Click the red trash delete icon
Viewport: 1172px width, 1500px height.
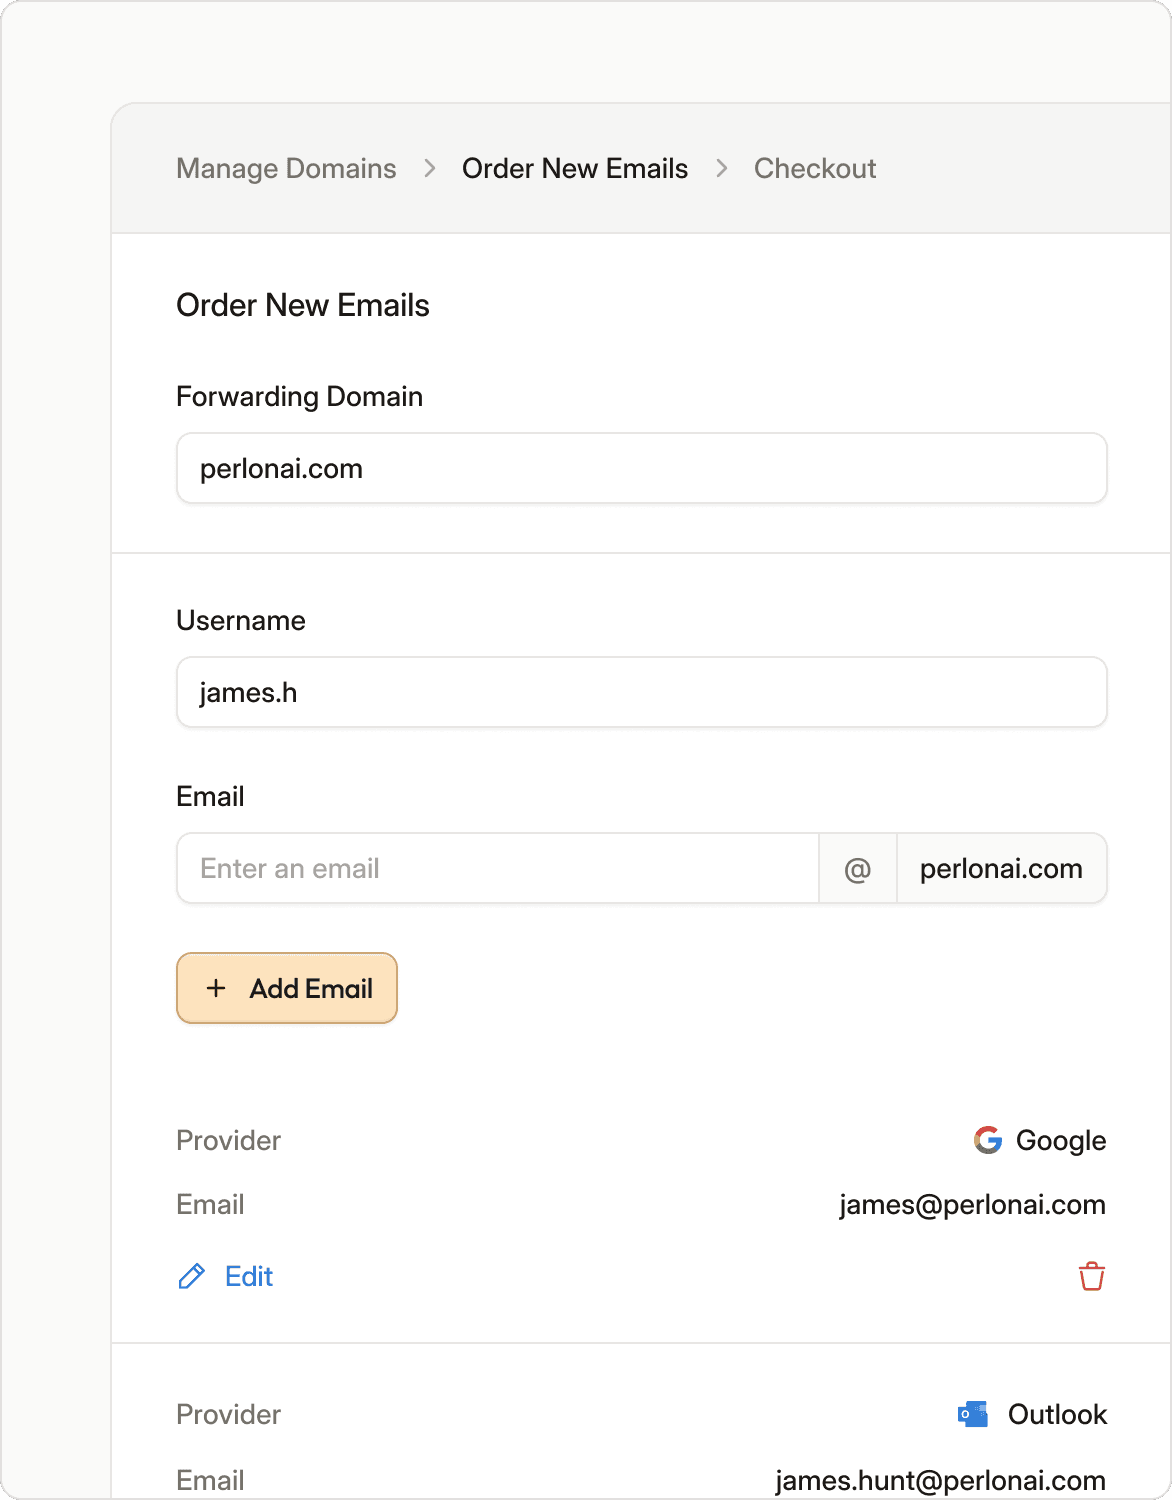[1091, 1277]
